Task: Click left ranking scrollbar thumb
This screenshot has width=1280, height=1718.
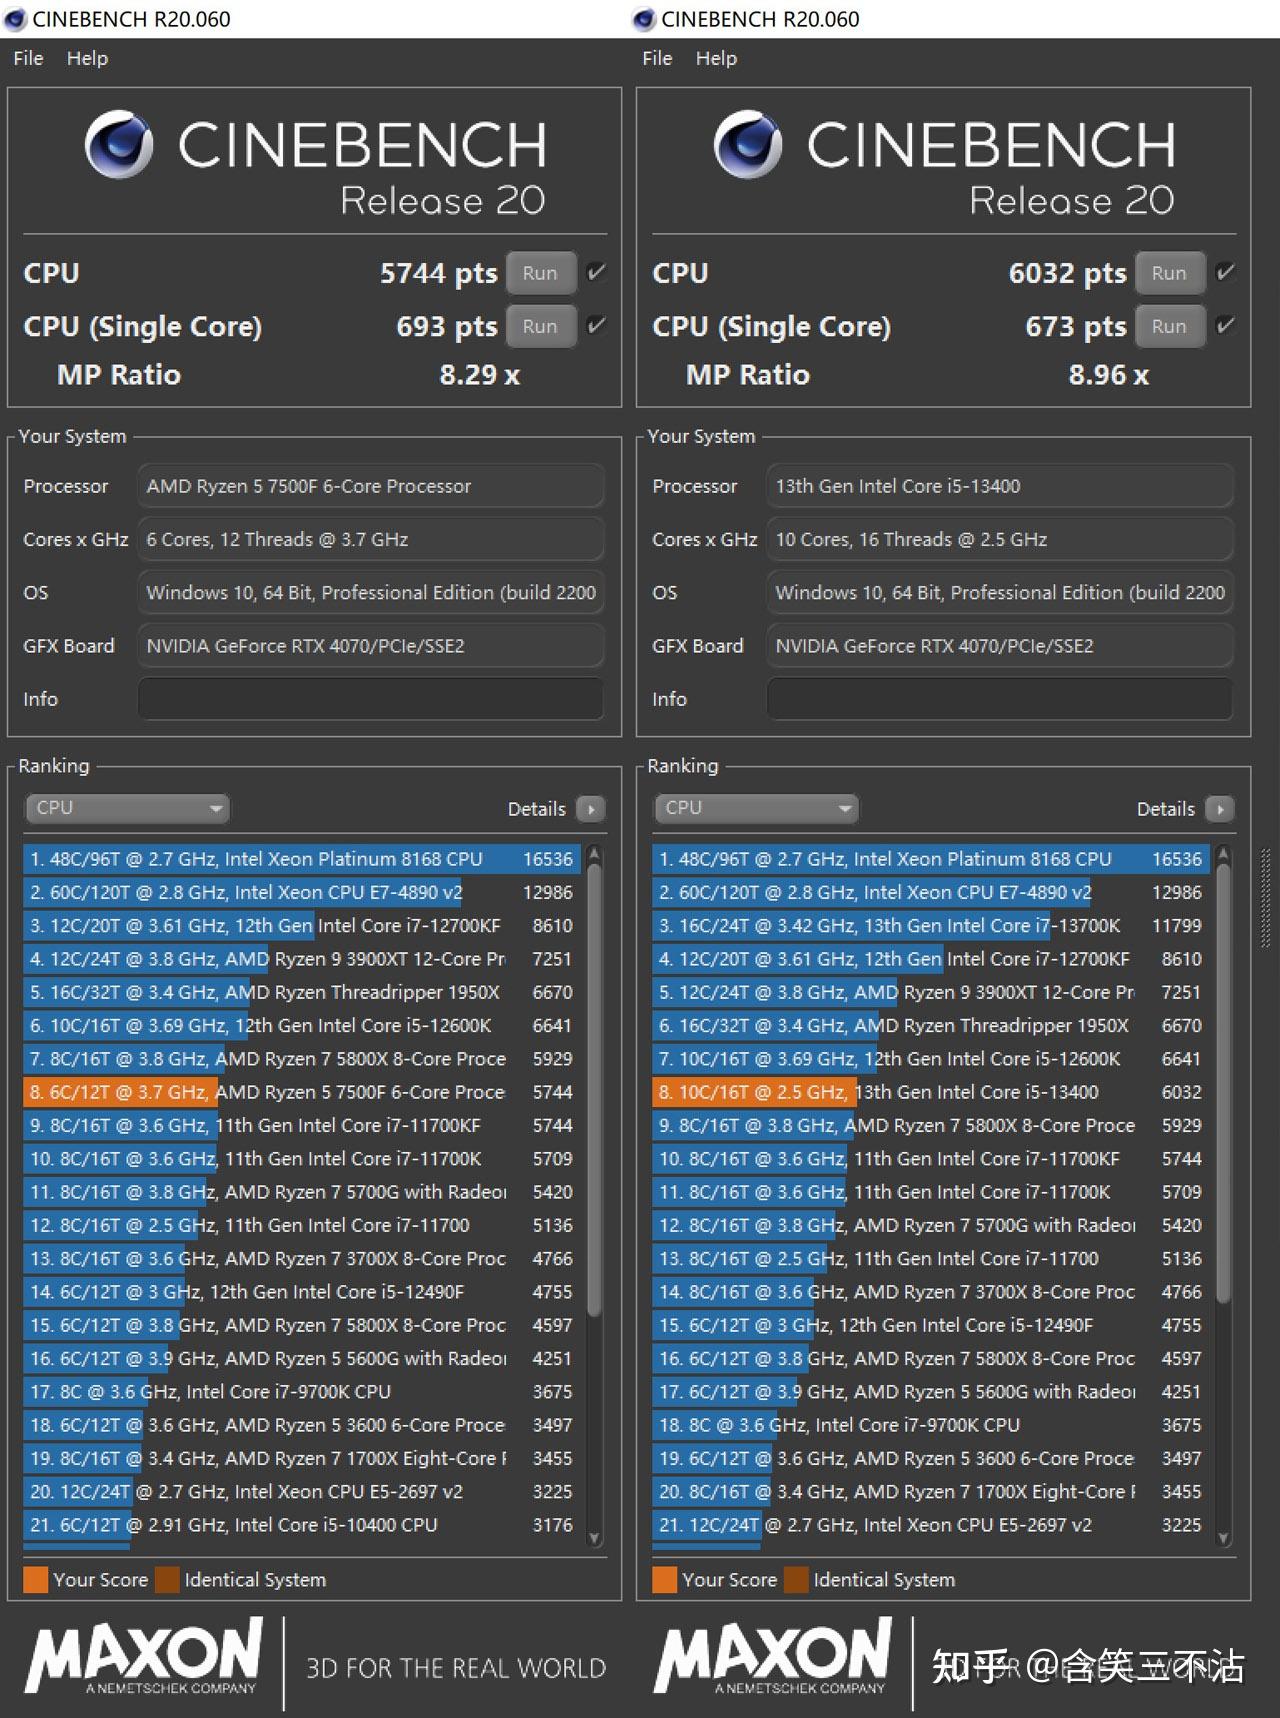Action: point(595,1090)
